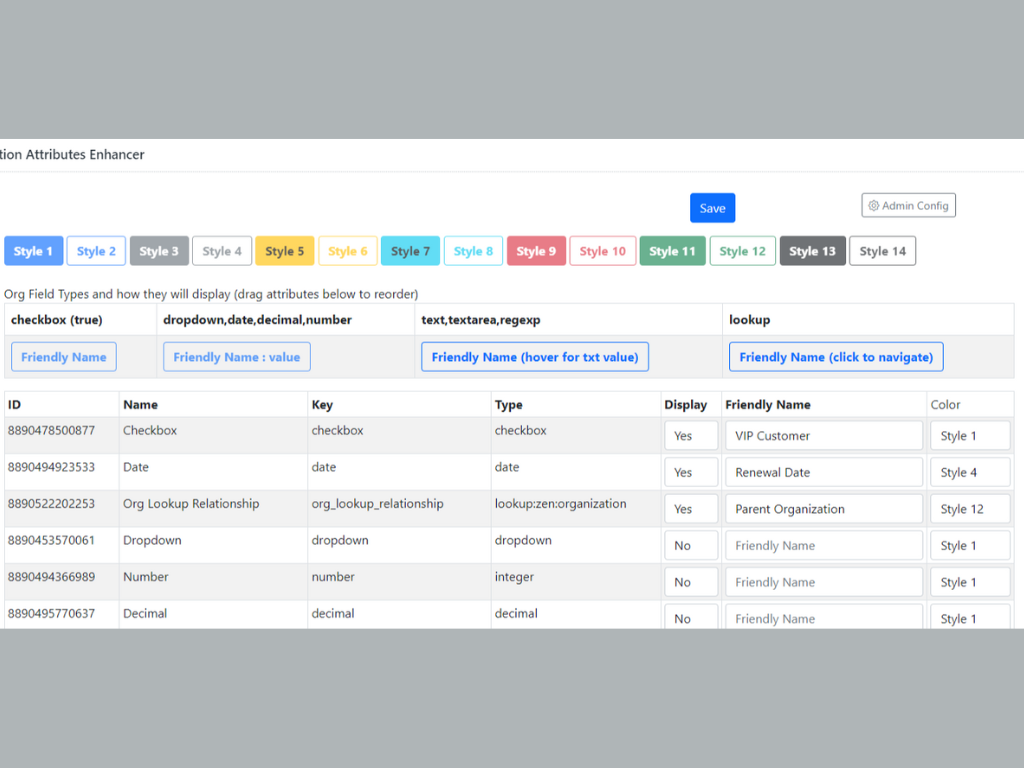Open Admin Config with gear icon
Viewport: 1024px width, 768px height.
click(908, 205)
